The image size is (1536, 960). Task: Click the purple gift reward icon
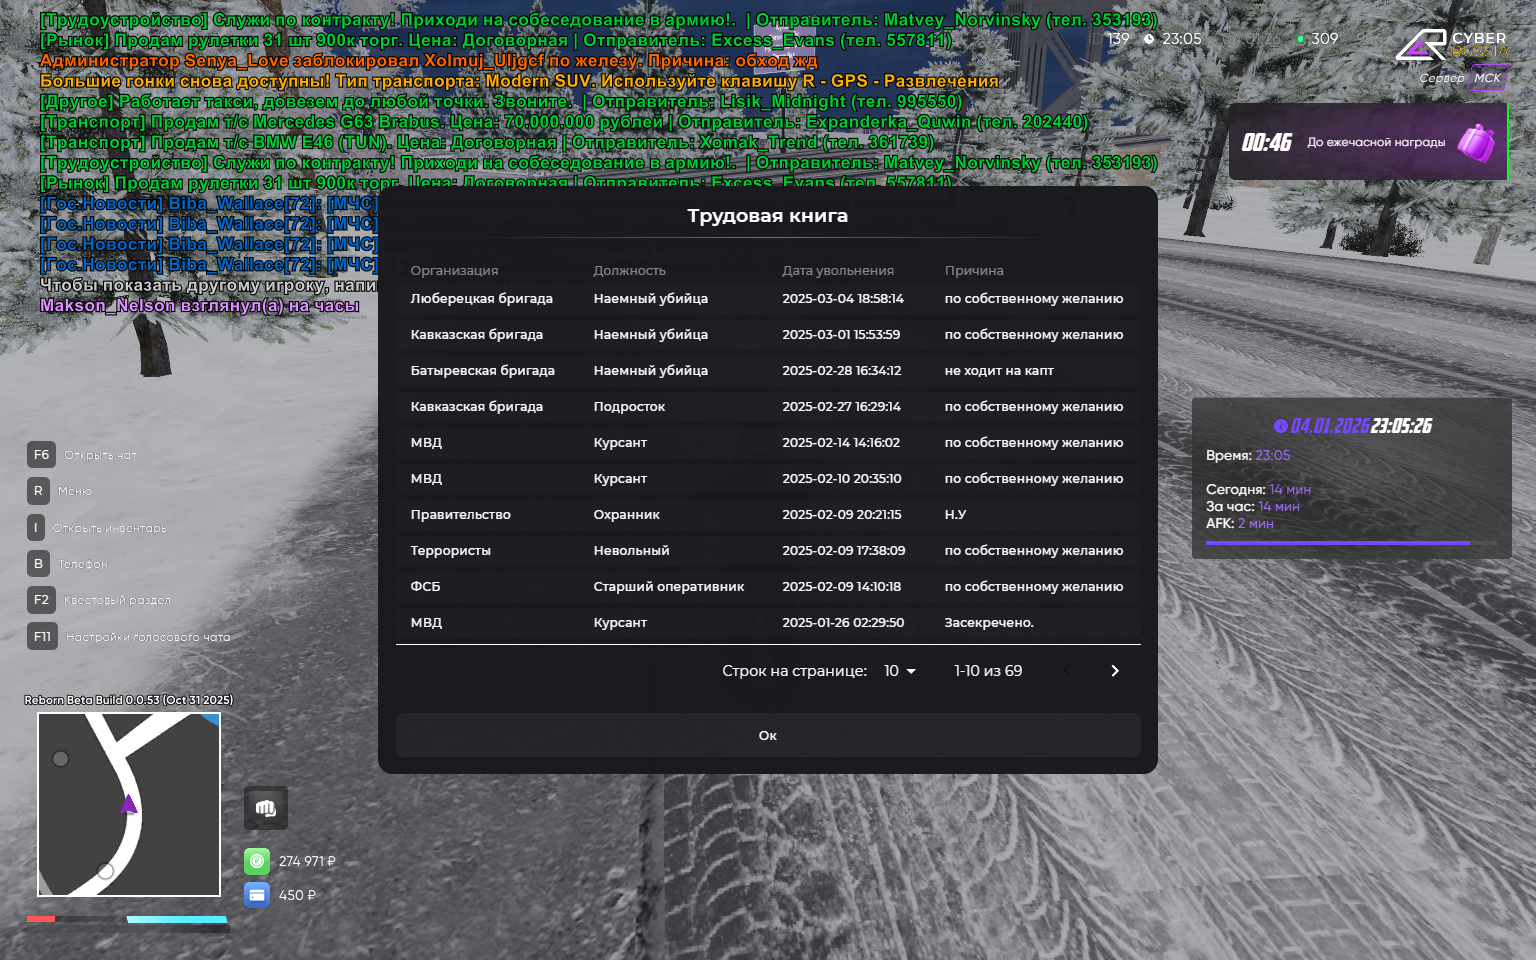(x=1475, y=143)
